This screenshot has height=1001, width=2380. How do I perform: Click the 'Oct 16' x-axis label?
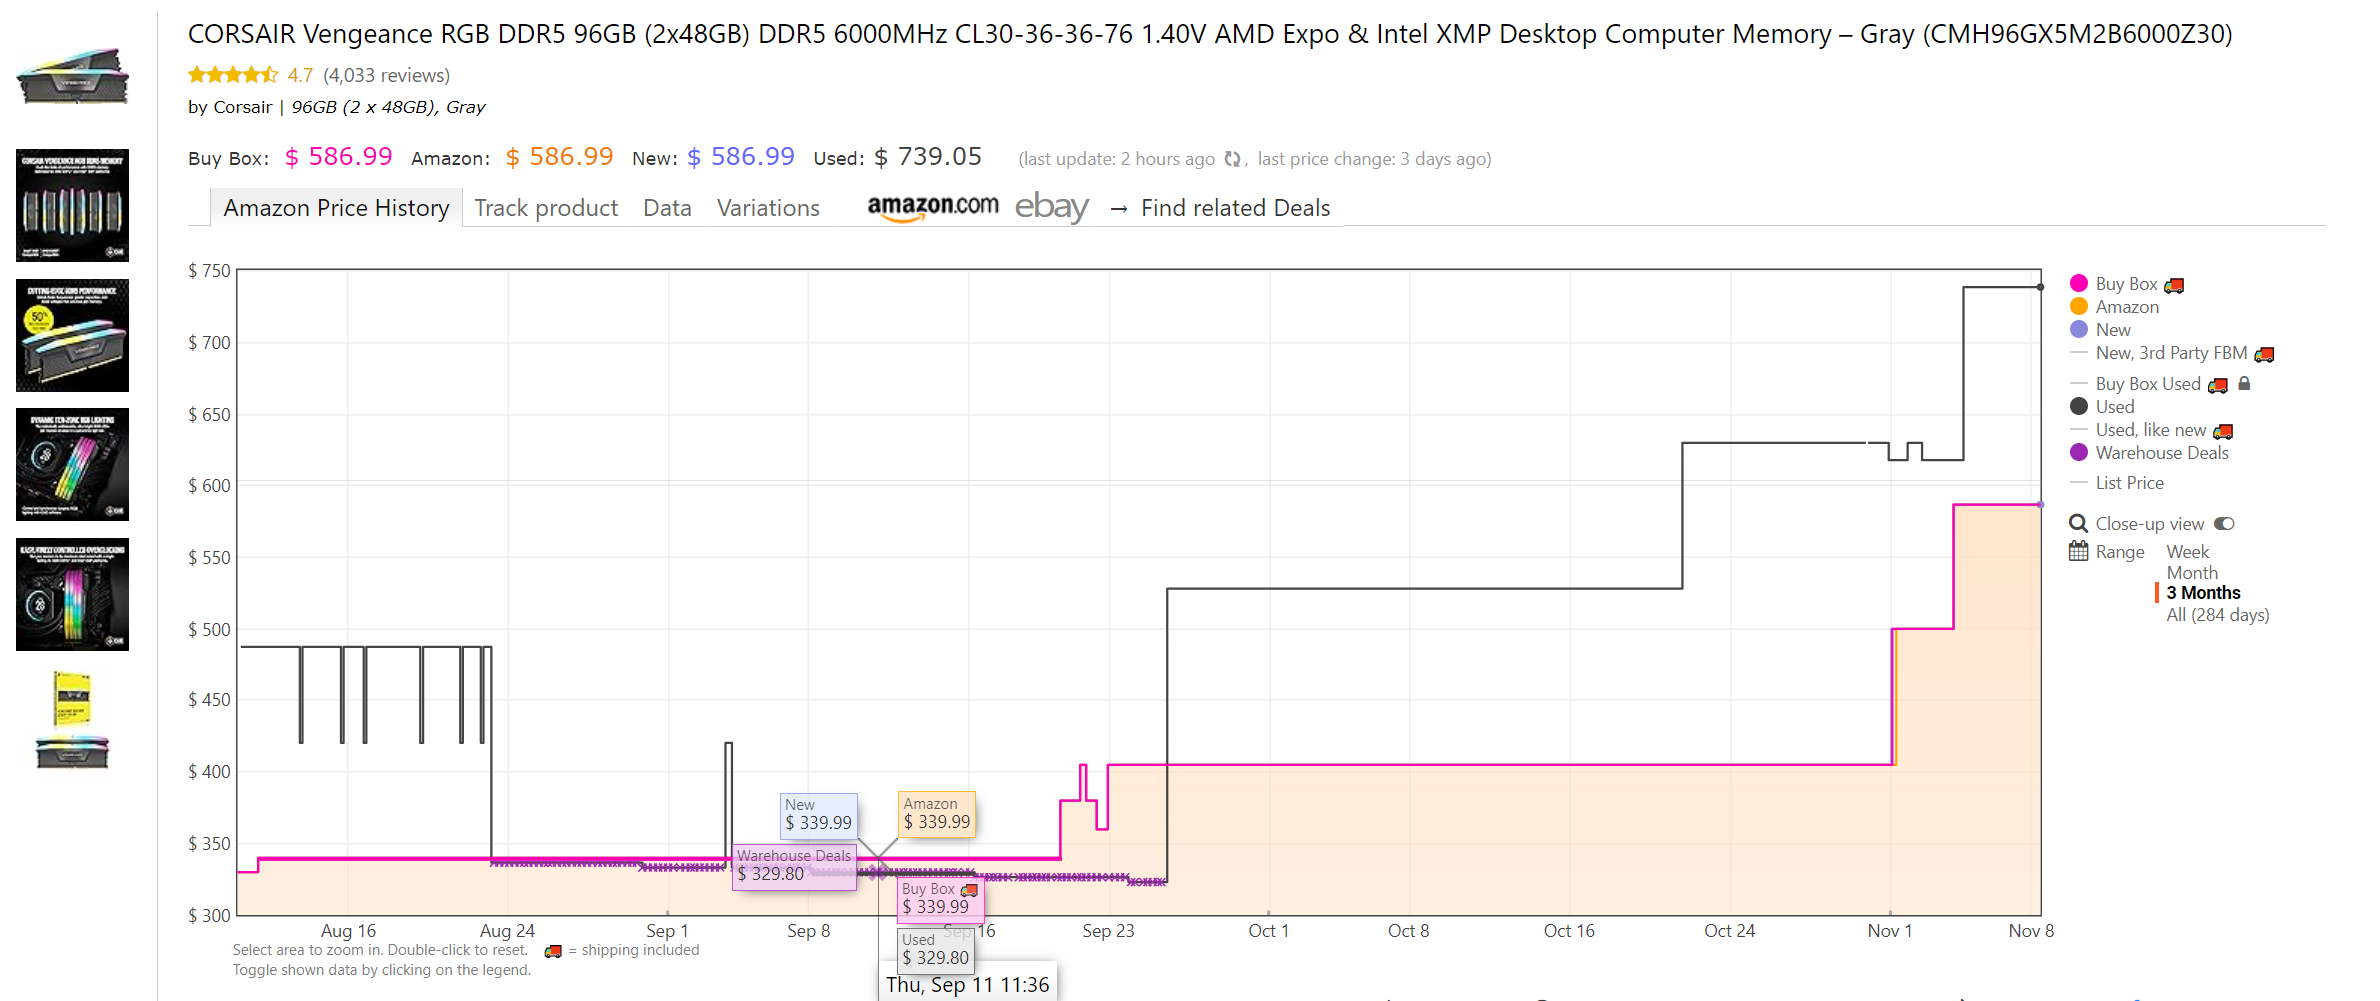[x=1569, y=931]
